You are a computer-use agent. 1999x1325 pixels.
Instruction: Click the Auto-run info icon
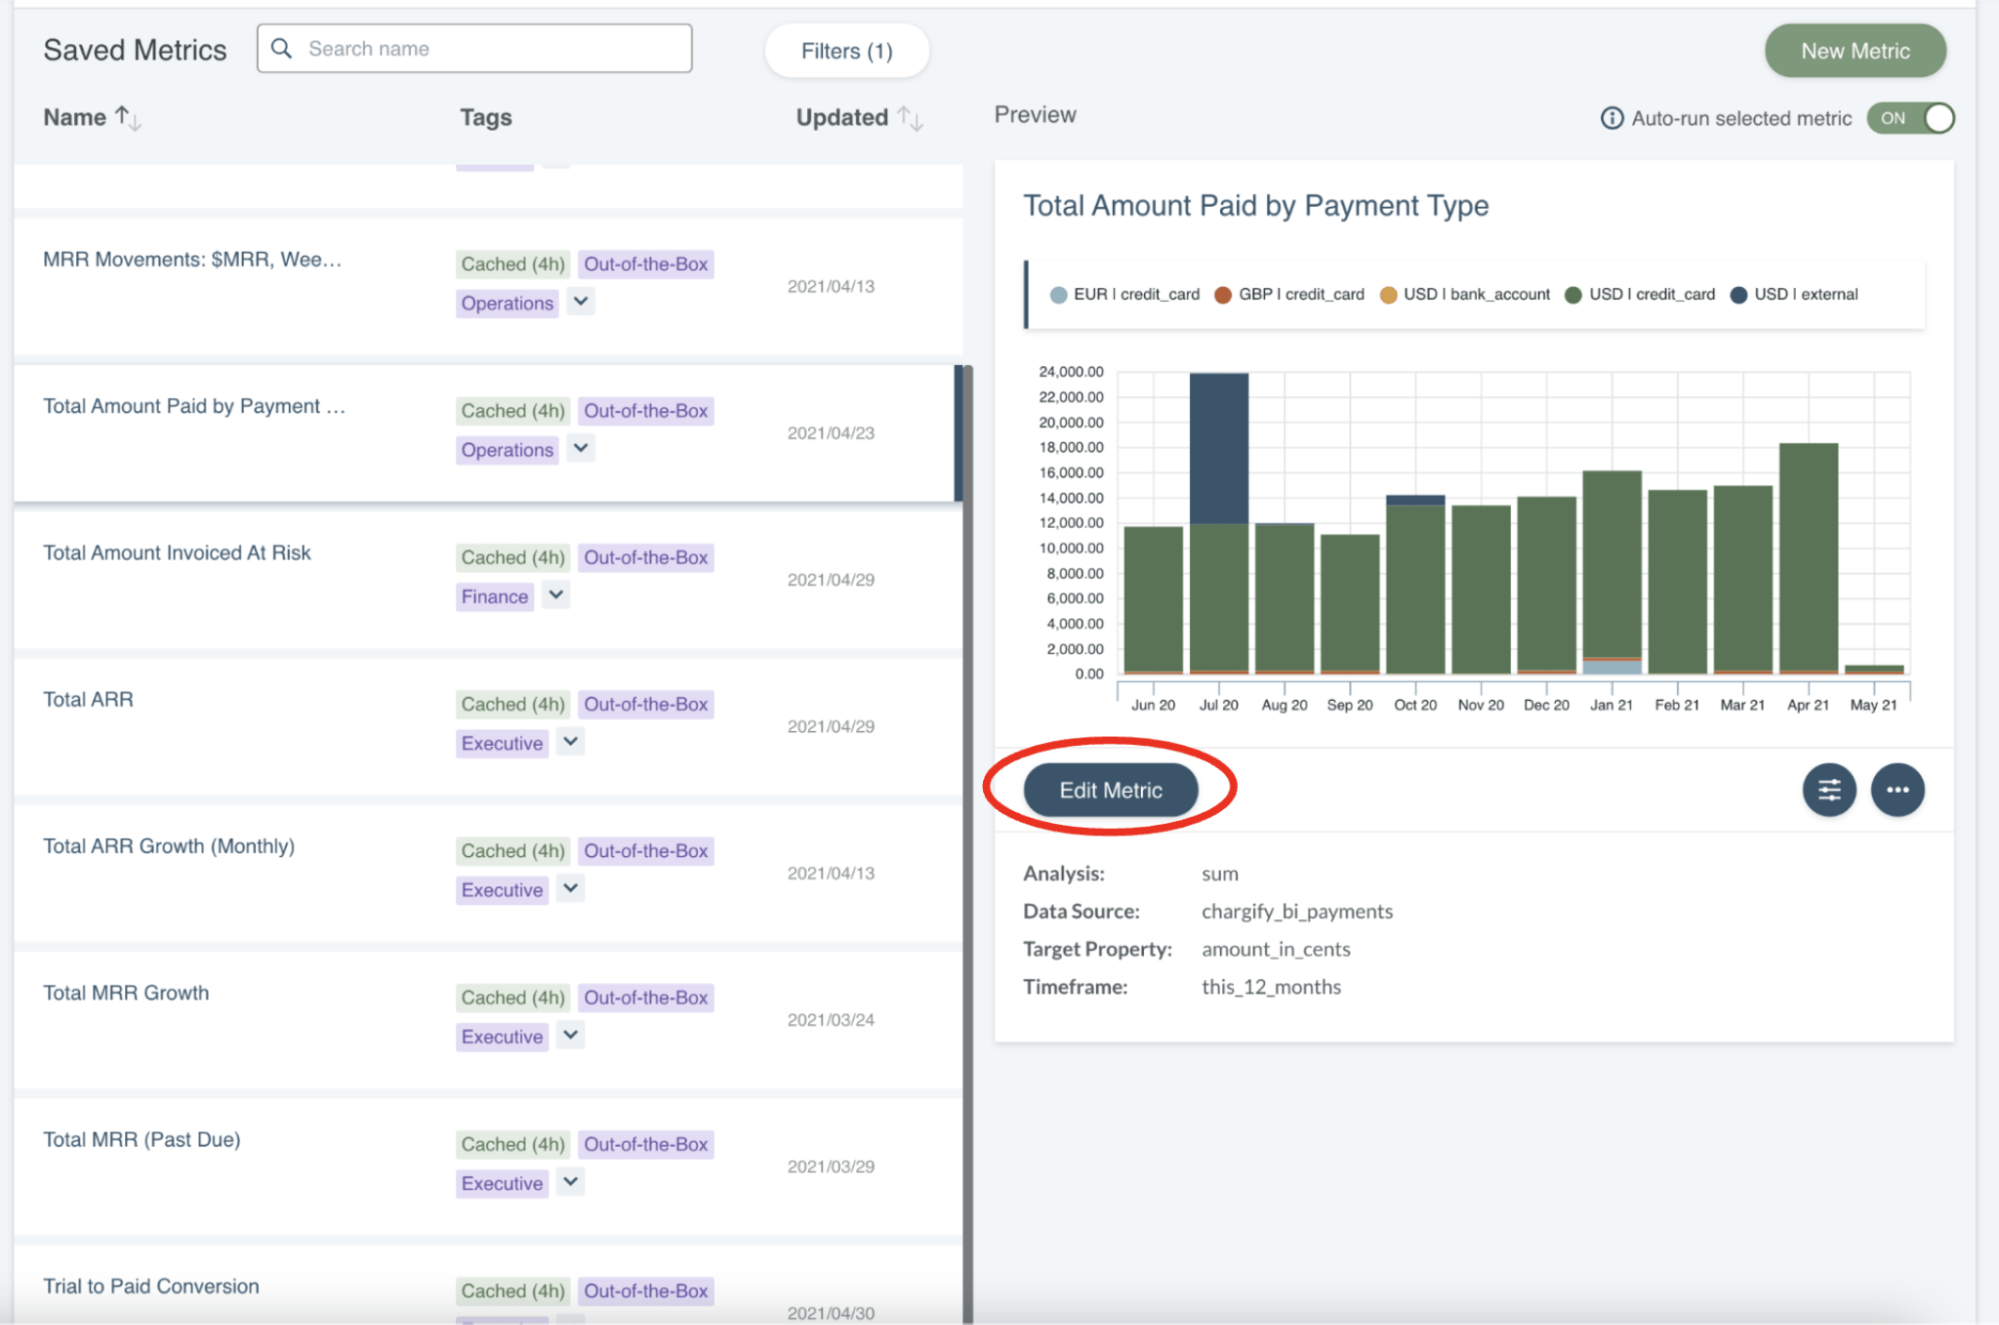tap(1611, 118)
